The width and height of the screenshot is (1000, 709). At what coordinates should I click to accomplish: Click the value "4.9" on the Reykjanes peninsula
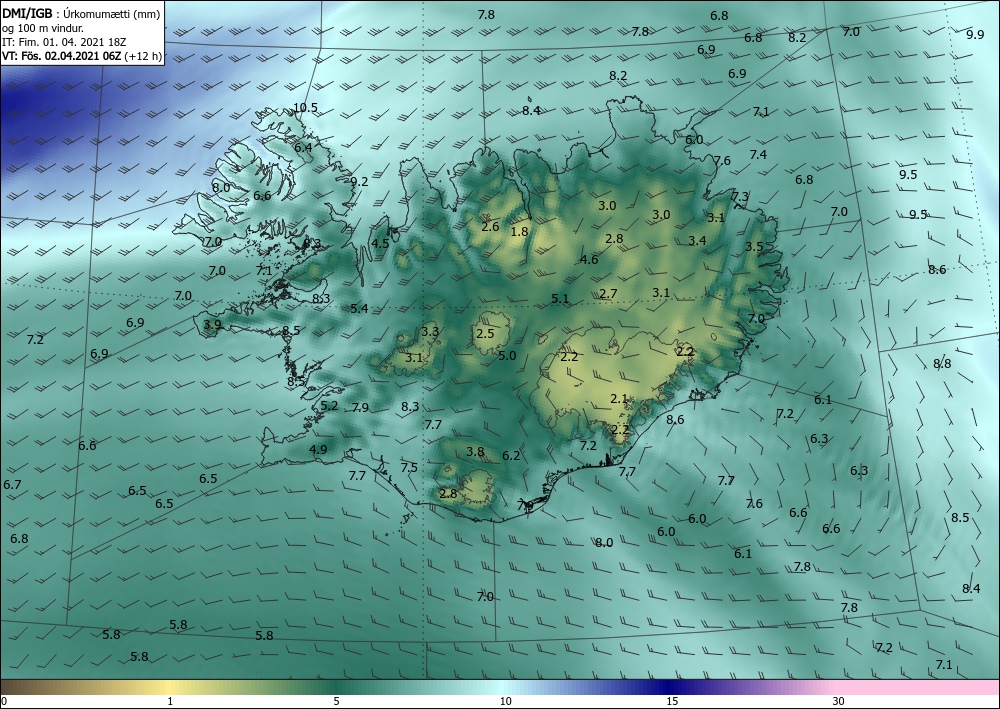pos(318,450)
